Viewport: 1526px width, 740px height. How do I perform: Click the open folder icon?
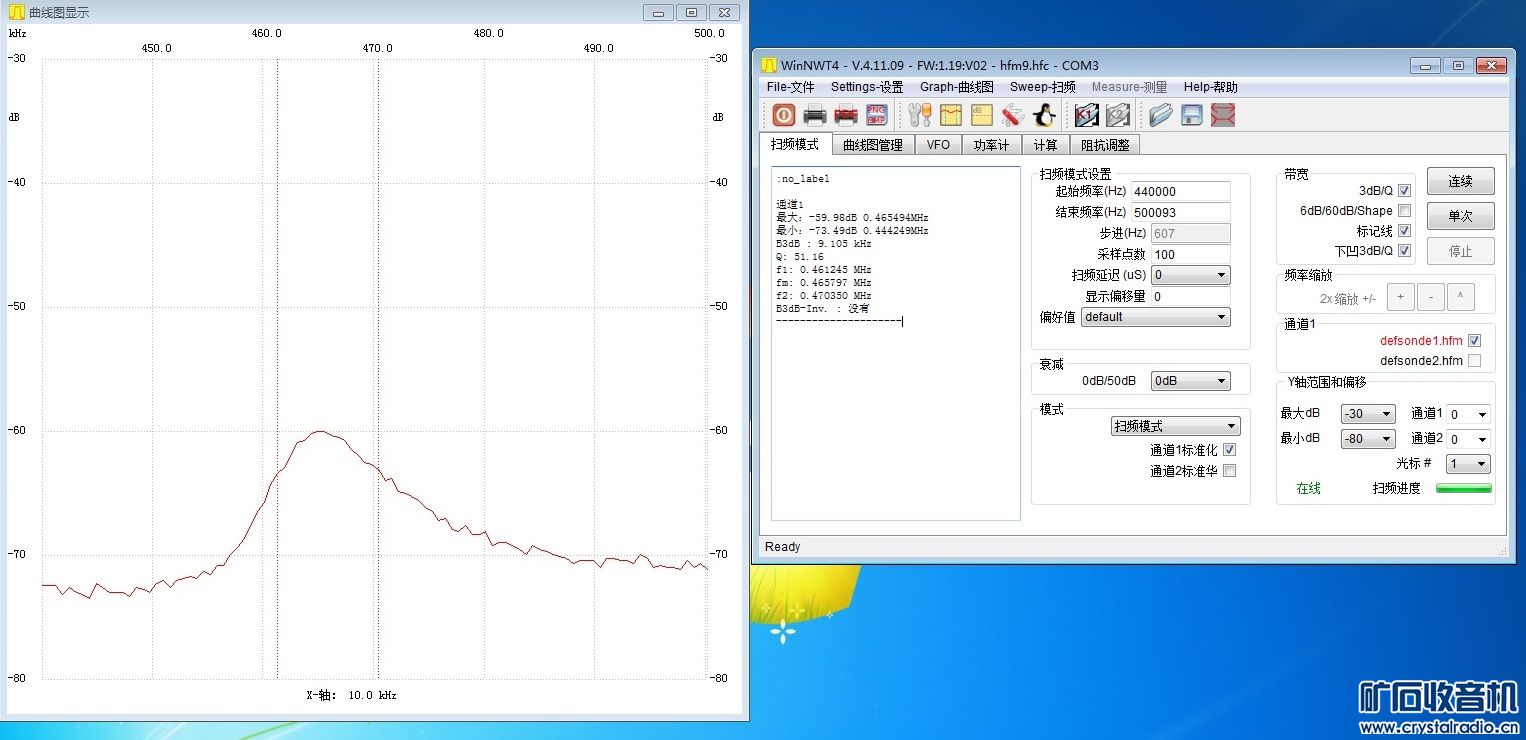pos(1160,115)
